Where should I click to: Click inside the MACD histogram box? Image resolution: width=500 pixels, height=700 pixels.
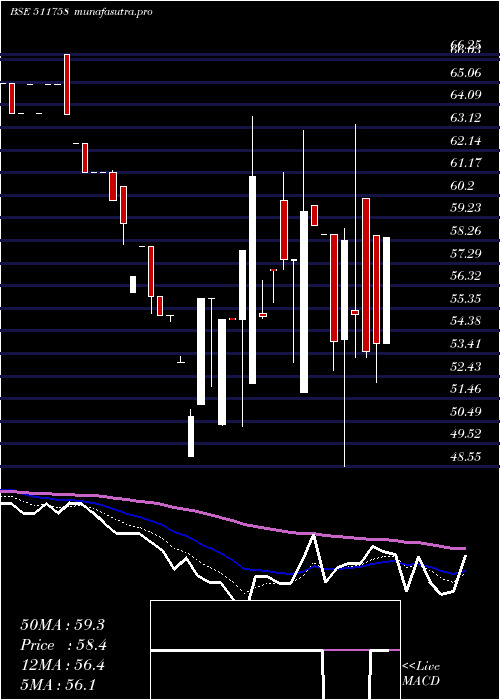coord(275,650)
